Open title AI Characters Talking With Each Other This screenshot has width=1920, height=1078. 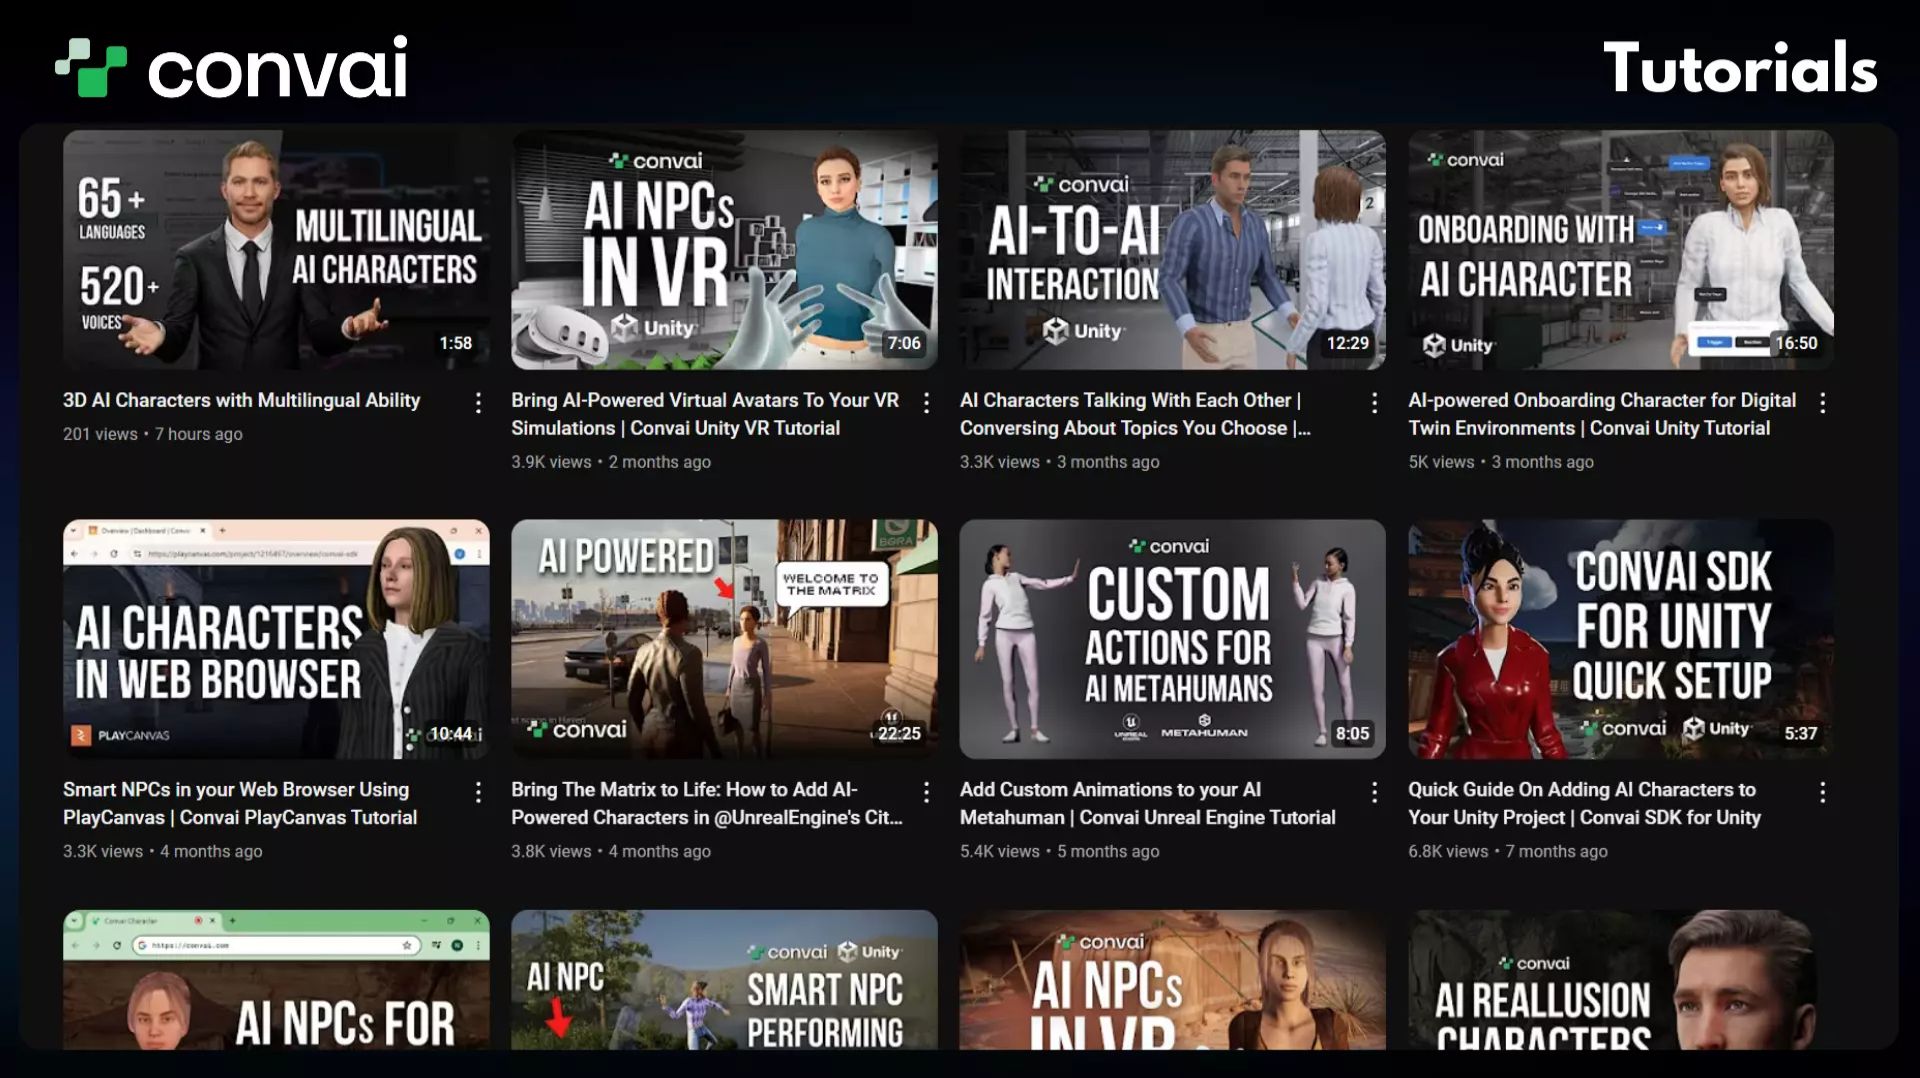tap(1135, 414)
